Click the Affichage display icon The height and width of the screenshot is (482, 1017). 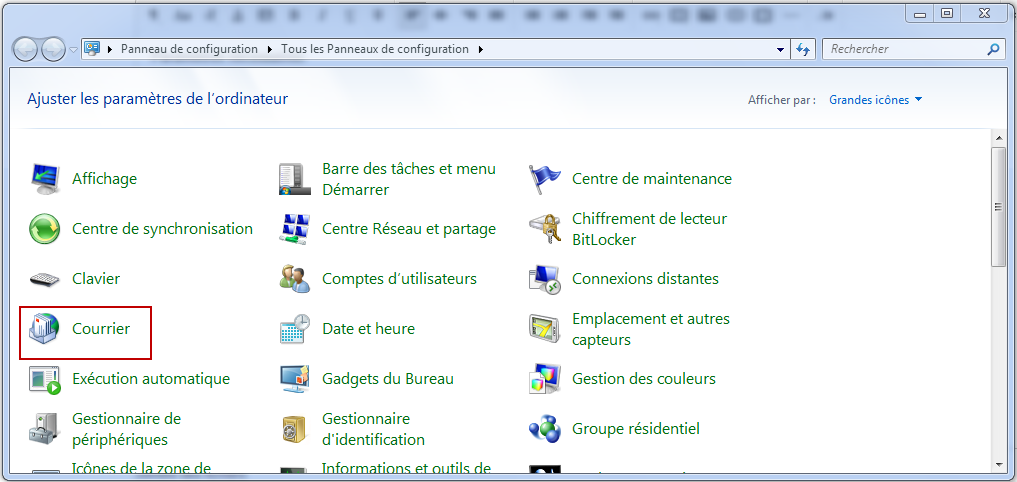[45, 179]
